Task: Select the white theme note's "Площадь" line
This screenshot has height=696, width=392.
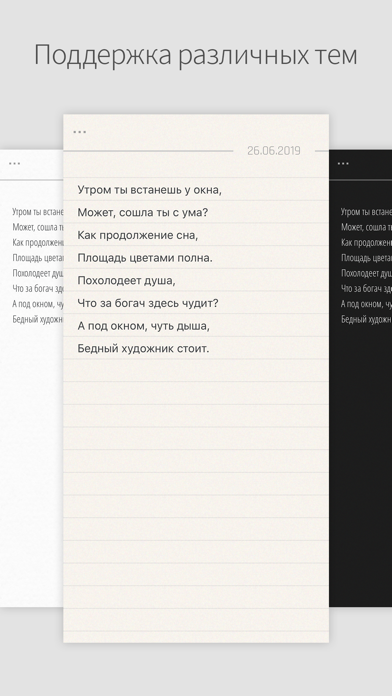Action: [x=38, y=258]
